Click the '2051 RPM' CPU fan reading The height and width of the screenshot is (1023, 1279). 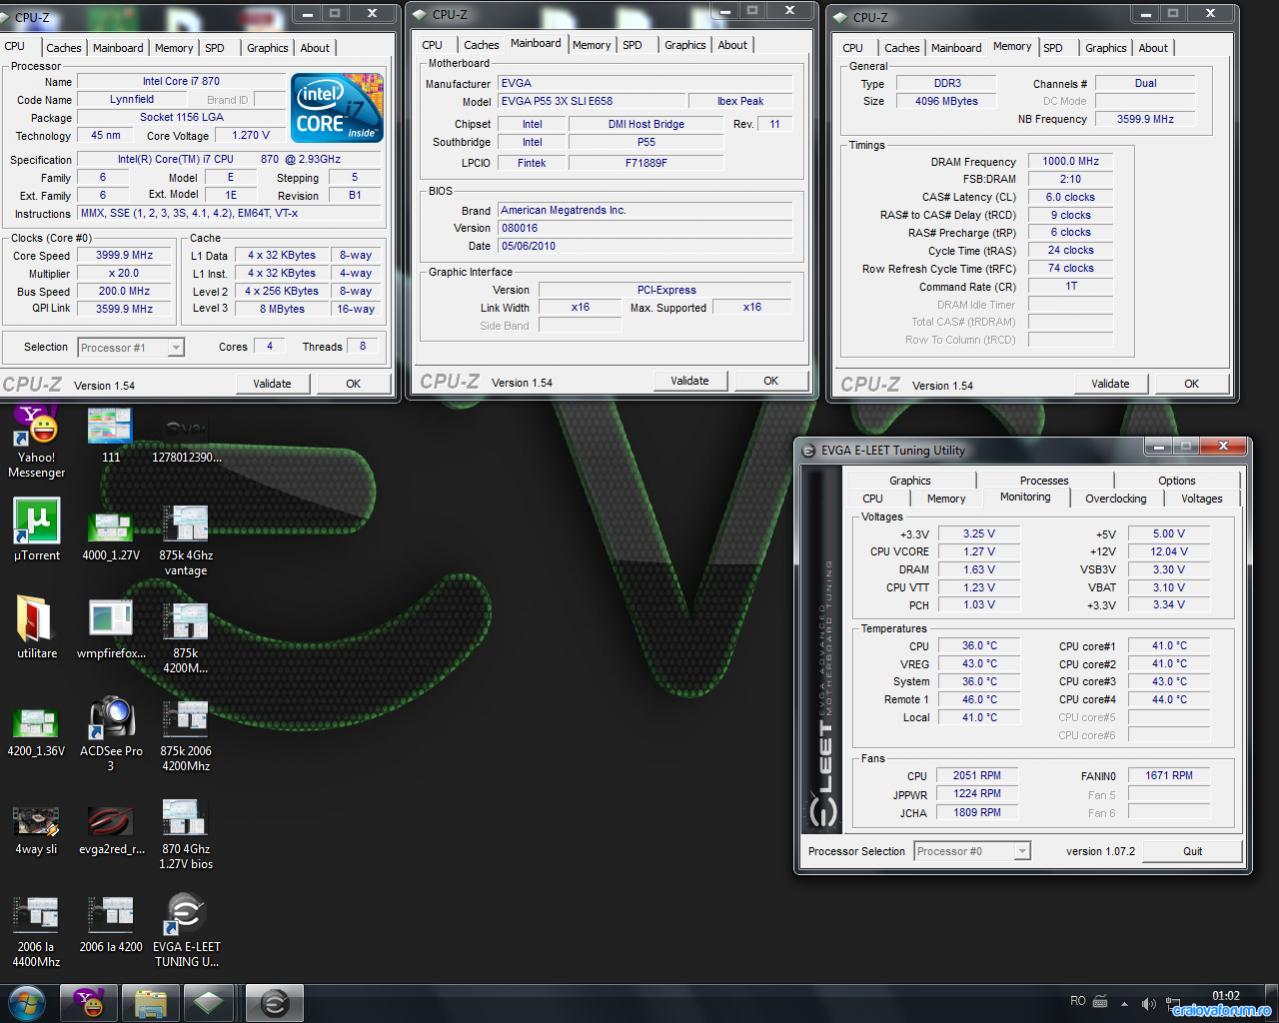(x=977, y=776)
